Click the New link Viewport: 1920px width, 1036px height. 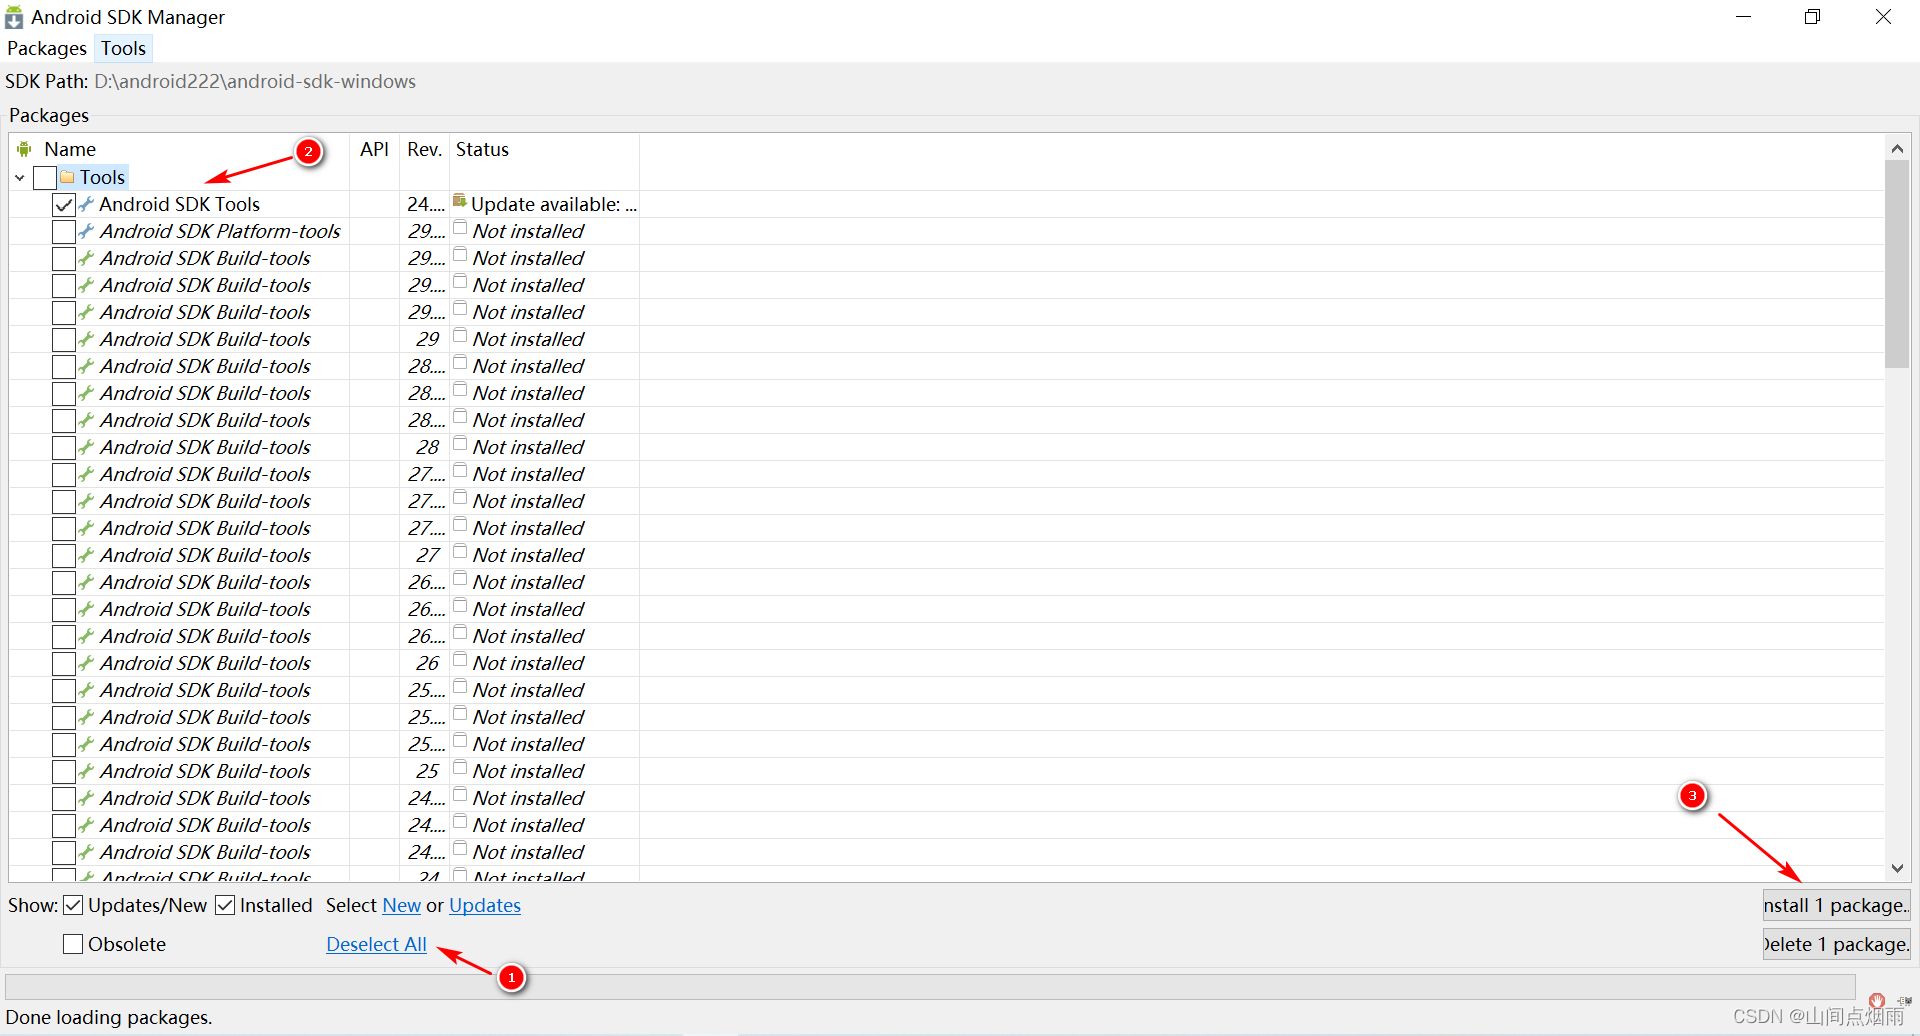[x=402, y=905]
